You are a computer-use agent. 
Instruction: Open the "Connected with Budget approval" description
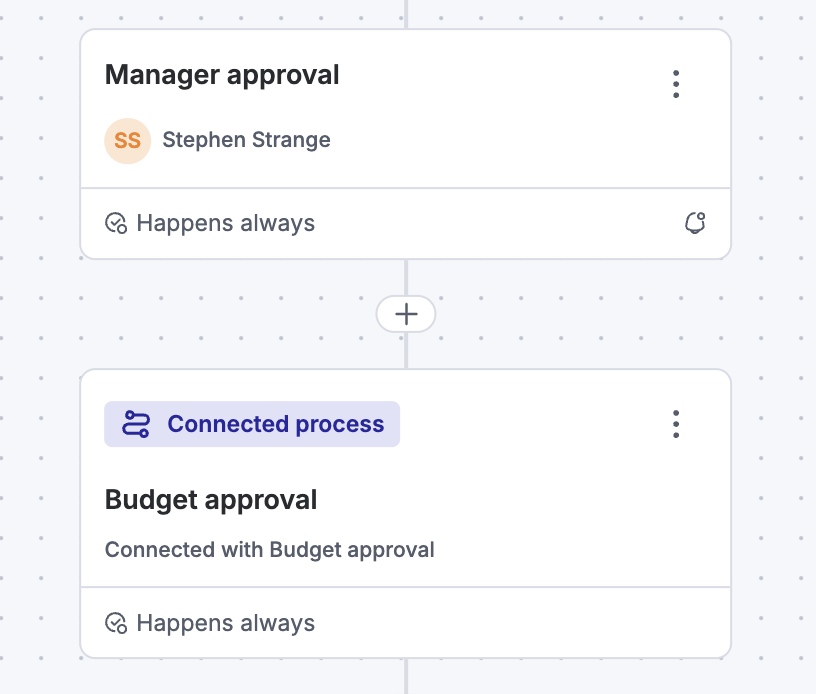269,549
